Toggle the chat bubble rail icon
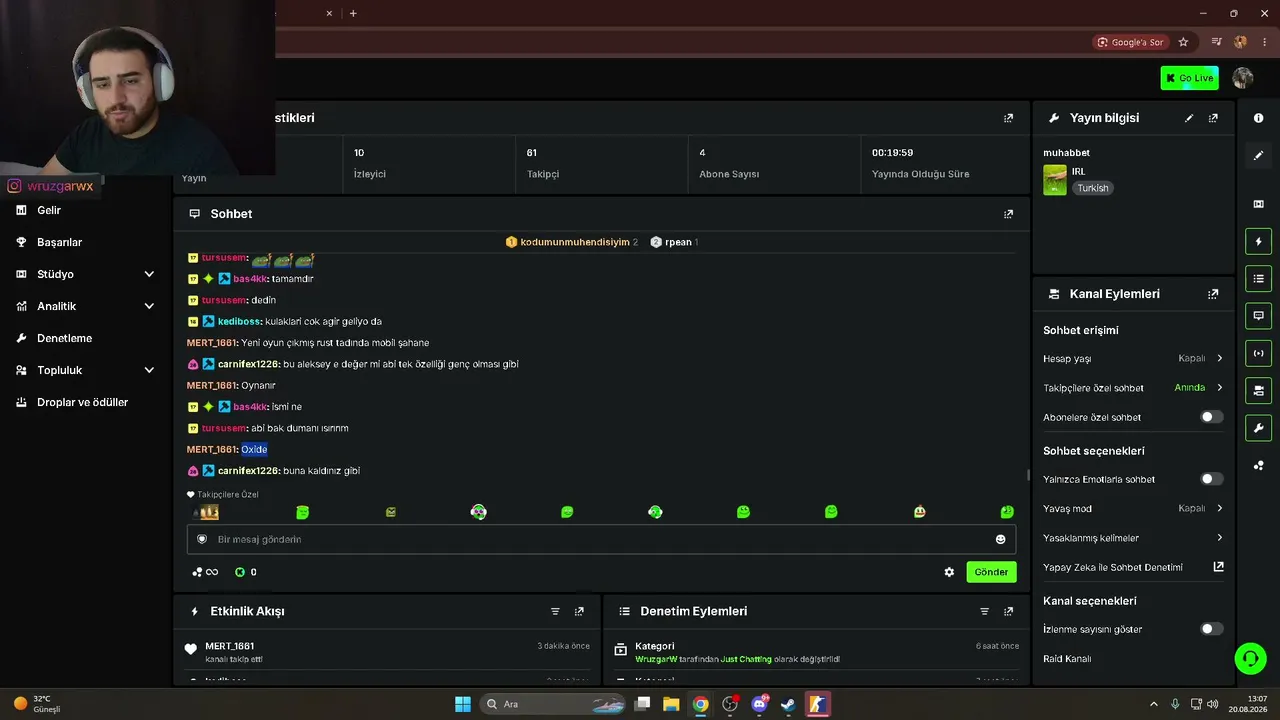 pyautogui.click(x=1258, y=315)
